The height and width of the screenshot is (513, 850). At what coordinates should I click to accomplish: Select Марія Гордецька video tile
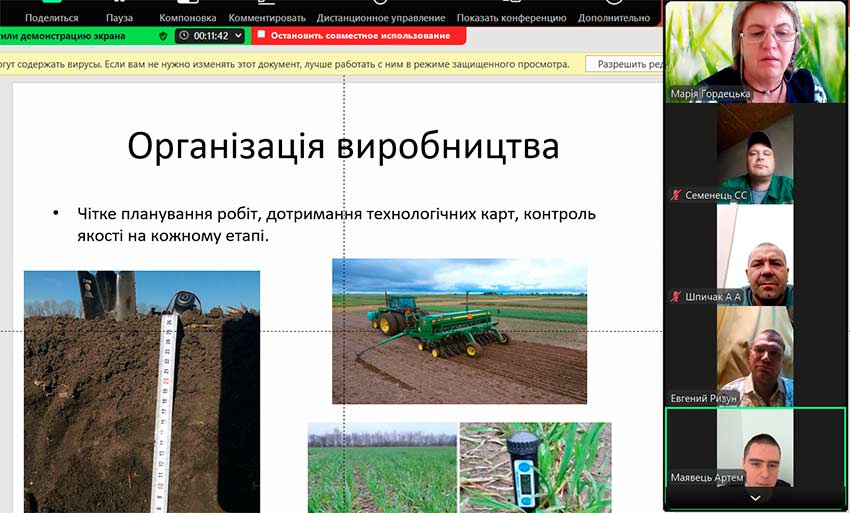[x=755, y=50]
